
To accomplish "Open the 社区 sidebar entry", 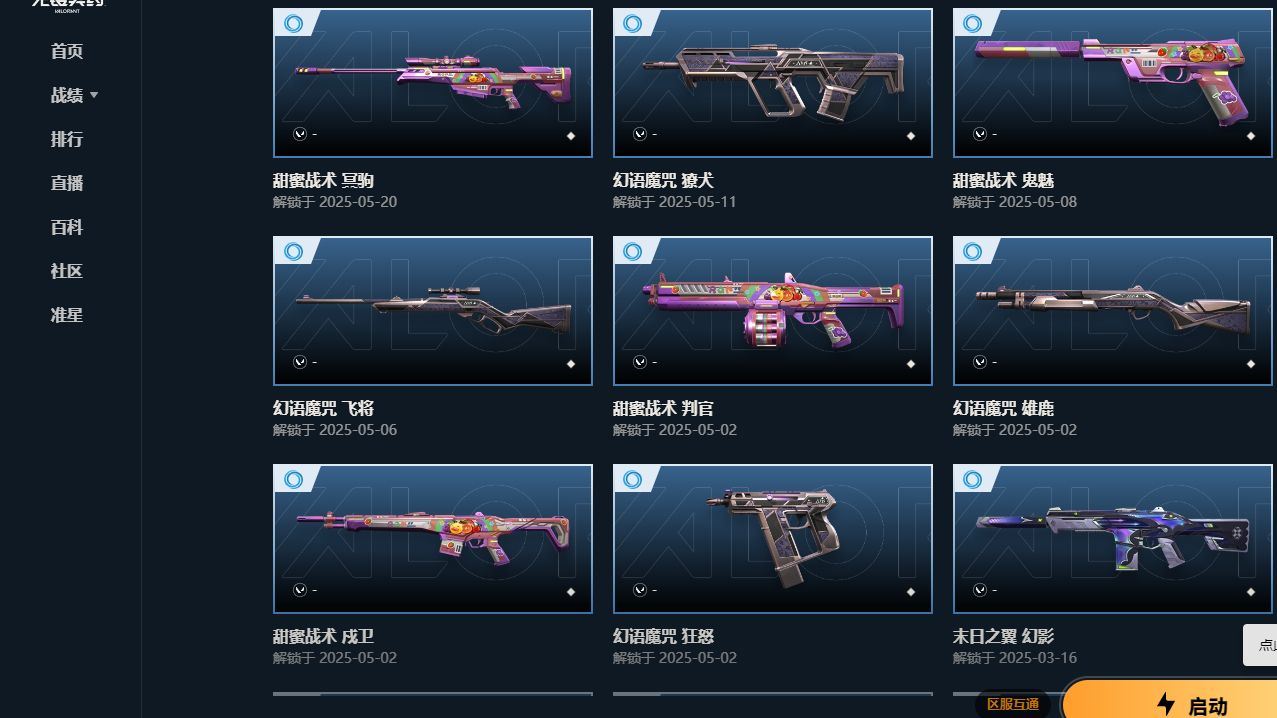I will pos(67,271).
